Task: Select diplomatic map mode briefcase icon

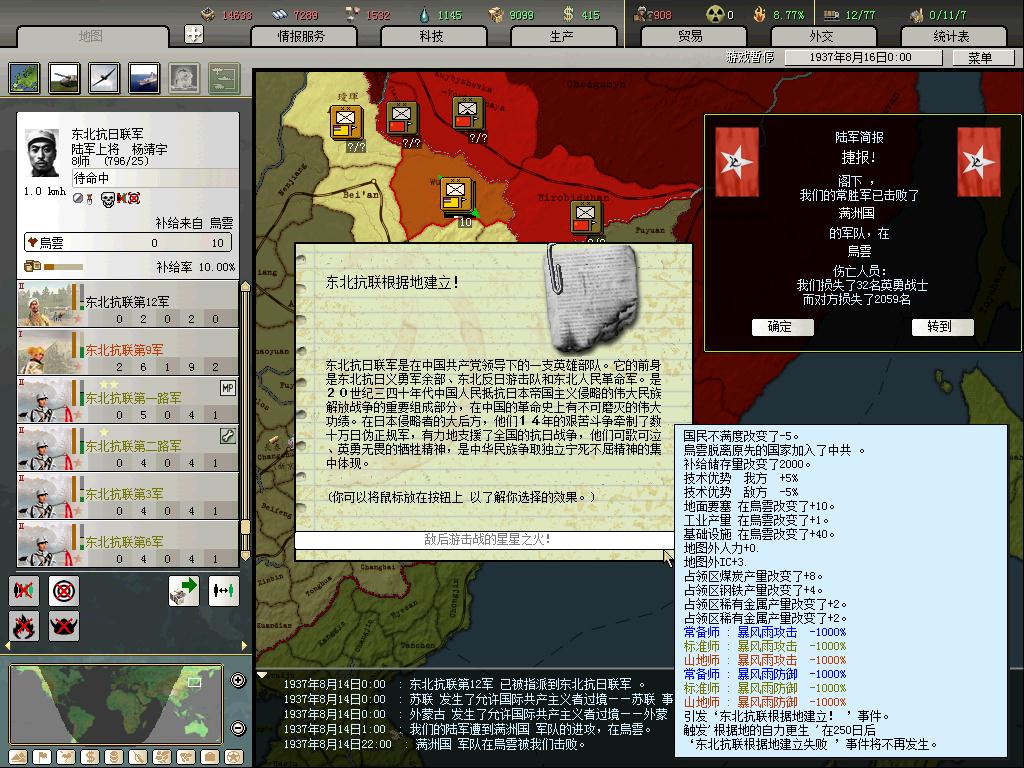Action: [210, 758]
